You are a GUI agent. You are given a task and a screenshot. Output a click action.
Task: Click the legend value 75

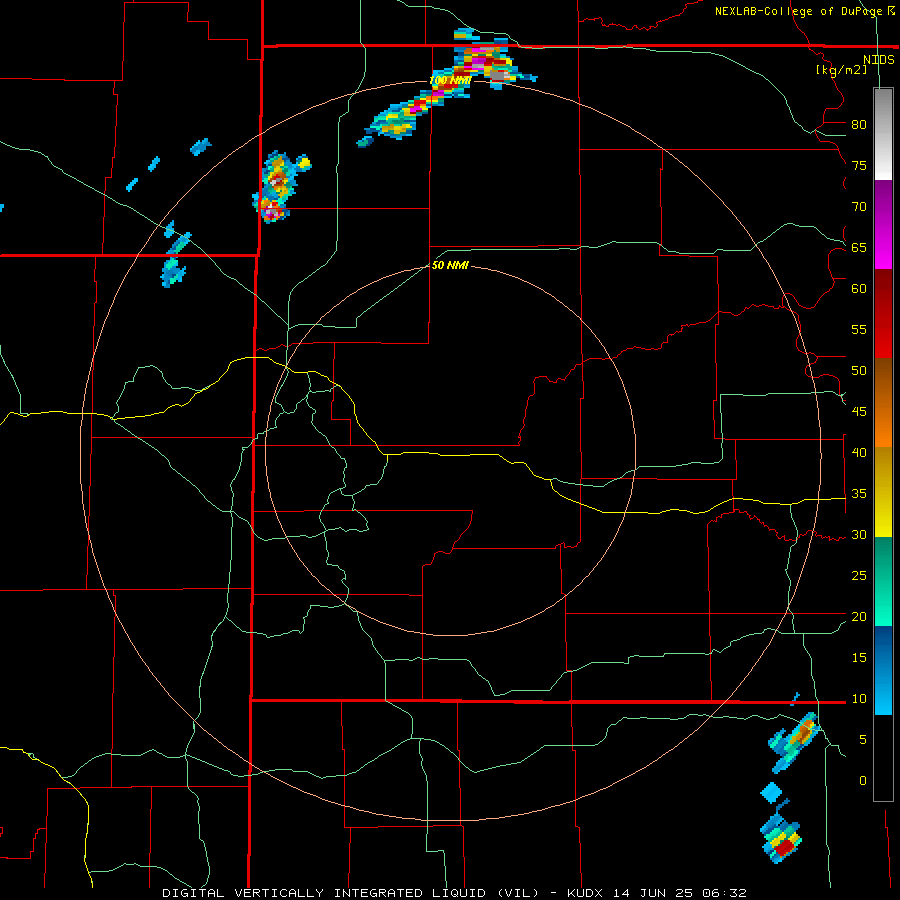[x=859, y=165]
